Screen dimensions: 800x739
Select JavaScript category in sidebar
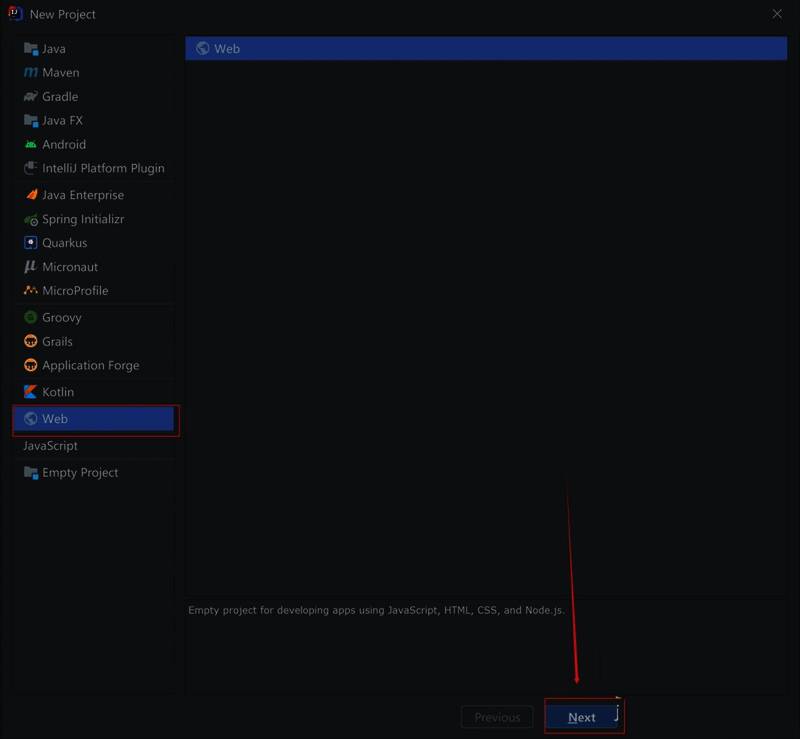(51, 446)
